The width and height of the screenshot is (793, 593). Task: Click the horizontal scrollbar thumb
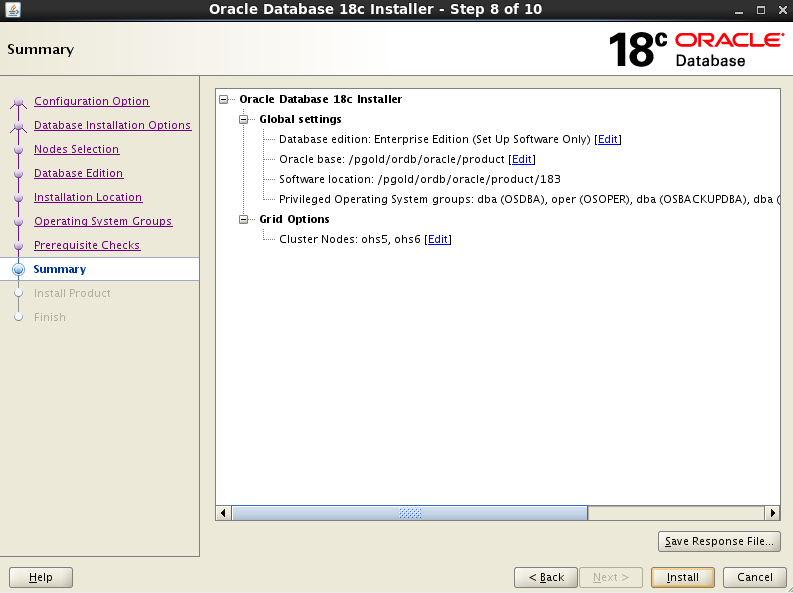click(x=410, y=513)
